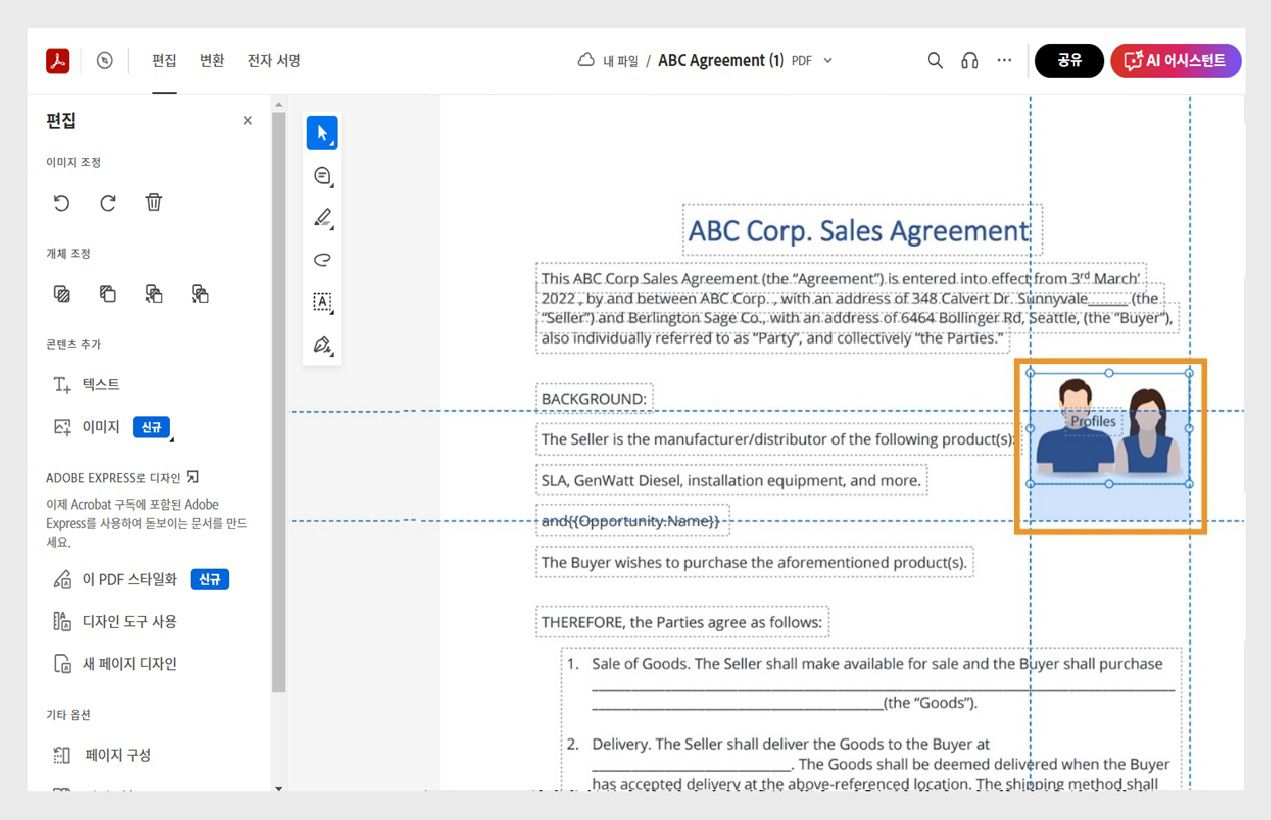Viewport: 1271px width, 820px height.
Task: Rotate image clockwise icon
Action: [108, 203]
